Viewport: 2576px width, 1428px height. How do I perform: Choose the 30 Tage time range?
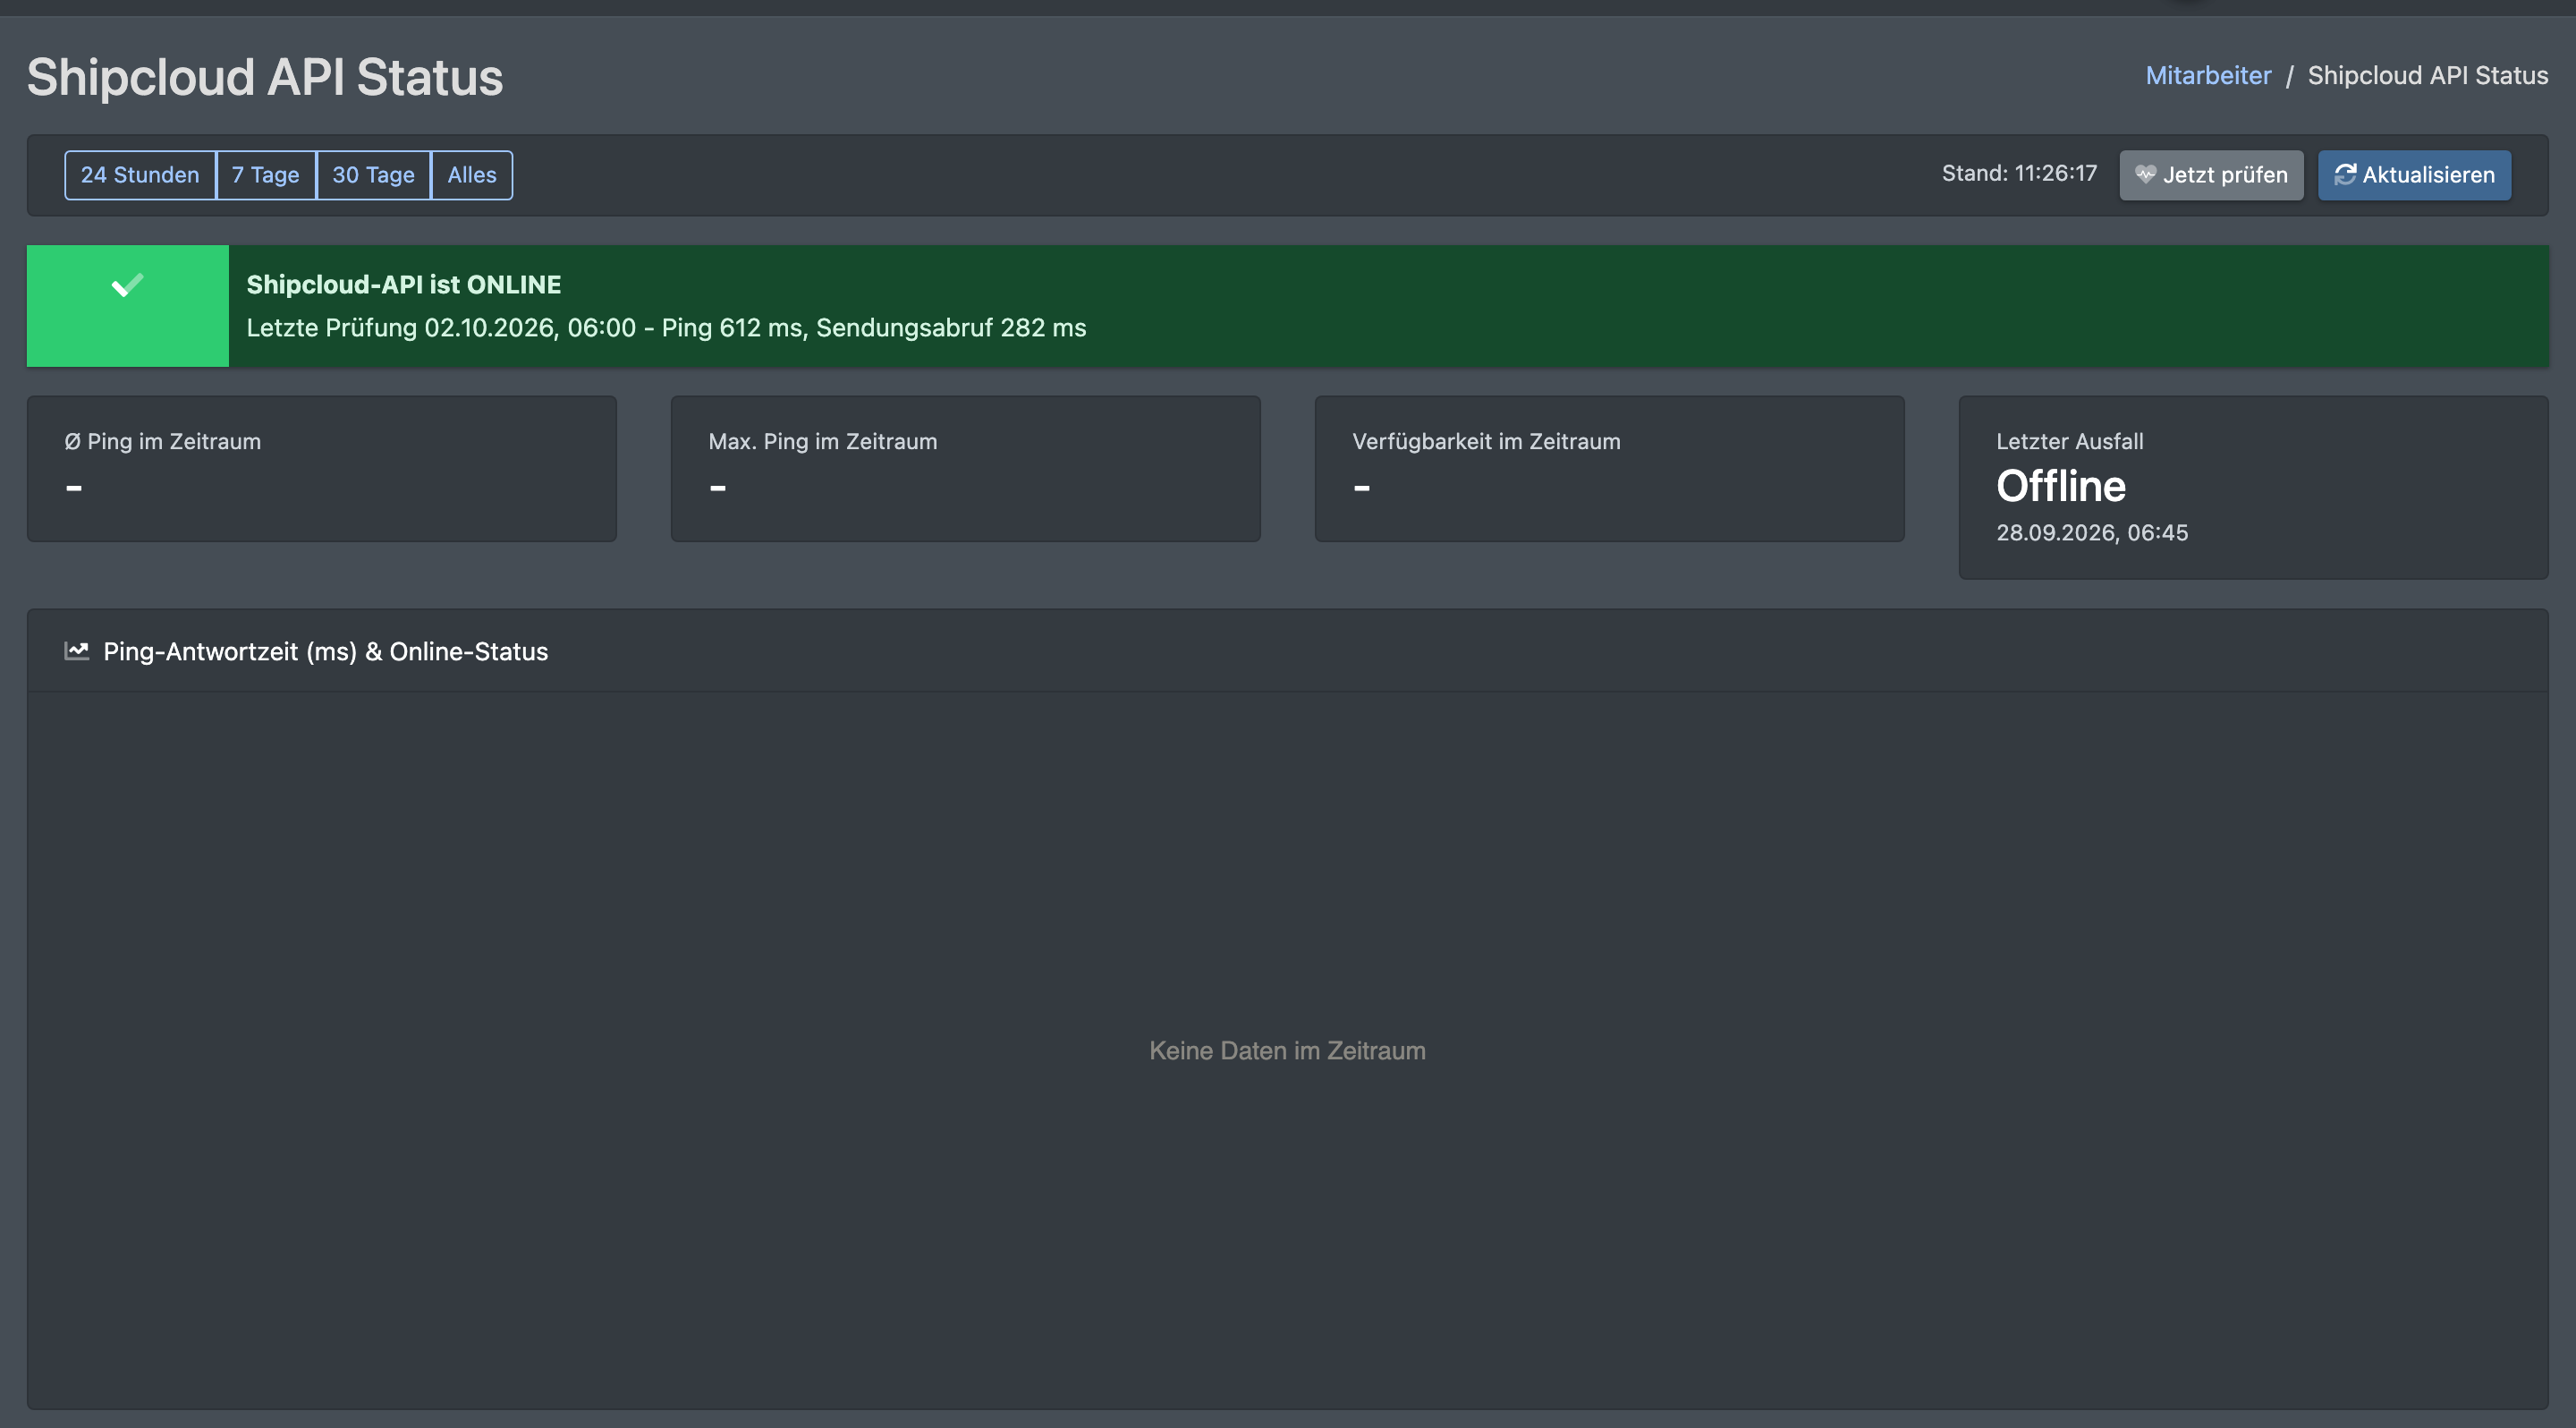(x=373, y=175)
